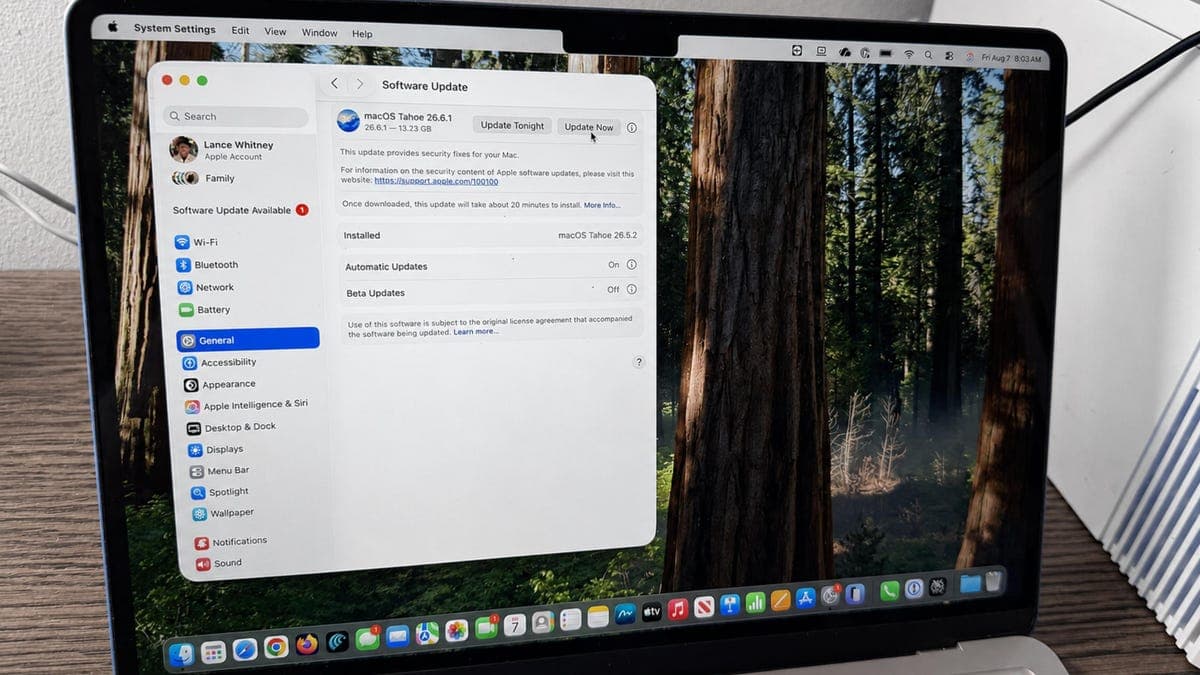Open Messages from the Dock
This screenshot has height=675, width=1200.
367,638
